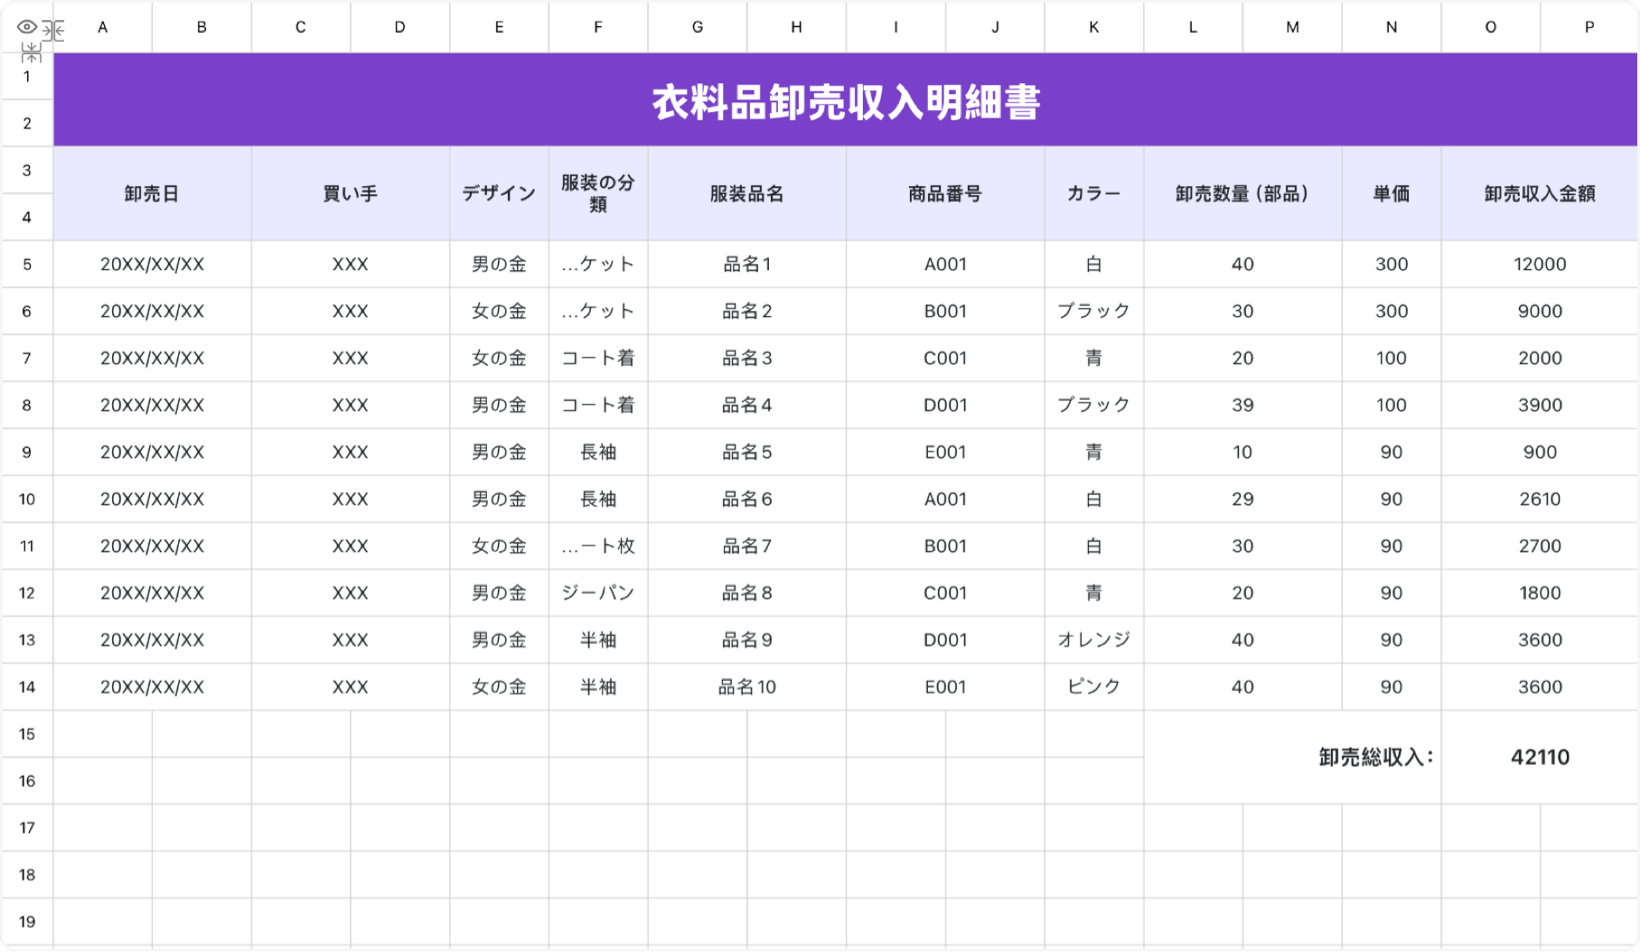The height and width of the screenshot is (952, 1640).
Task: Click 長袖 in the 品名5 row
Action: [598, 452]
